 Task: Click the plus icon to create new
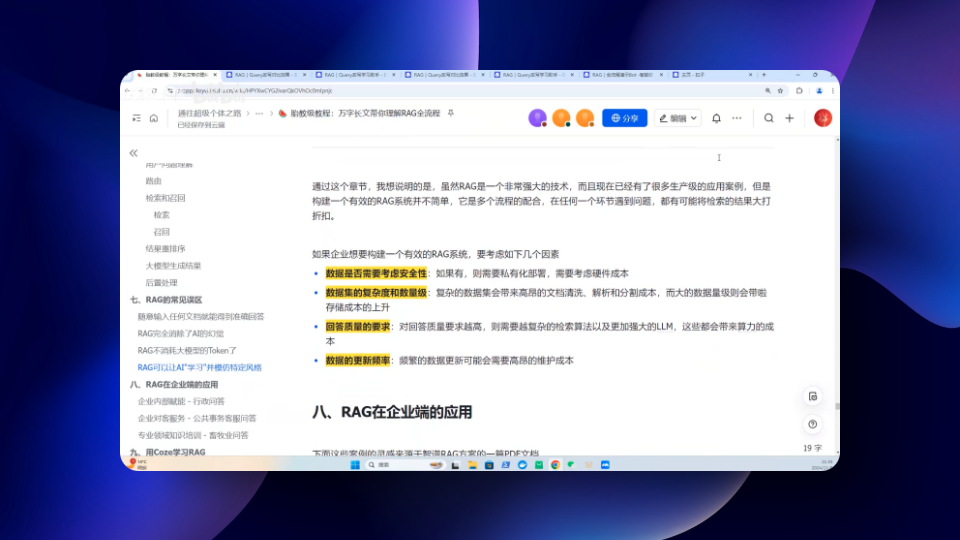coord(789,118)
